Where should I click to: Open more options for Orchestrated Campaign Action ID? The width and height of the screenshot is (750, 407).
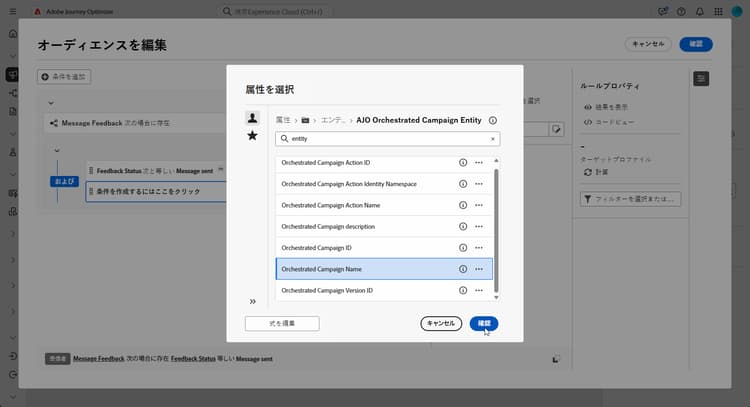(479, 163)
